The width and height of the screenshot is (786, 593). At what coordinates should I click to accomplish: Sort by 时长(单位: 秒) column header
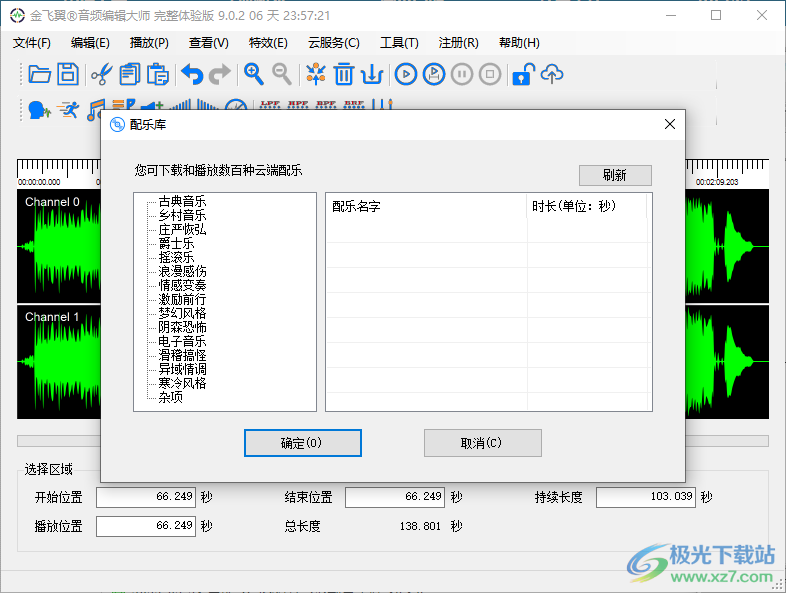pyautogui.click(x=586, y=206)
